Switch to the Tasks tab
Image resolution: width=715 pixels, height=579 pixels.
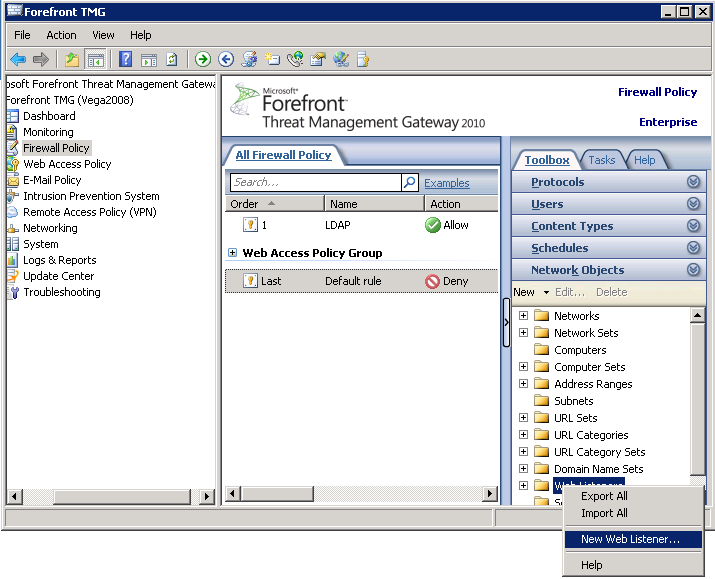tap(602, 160)
